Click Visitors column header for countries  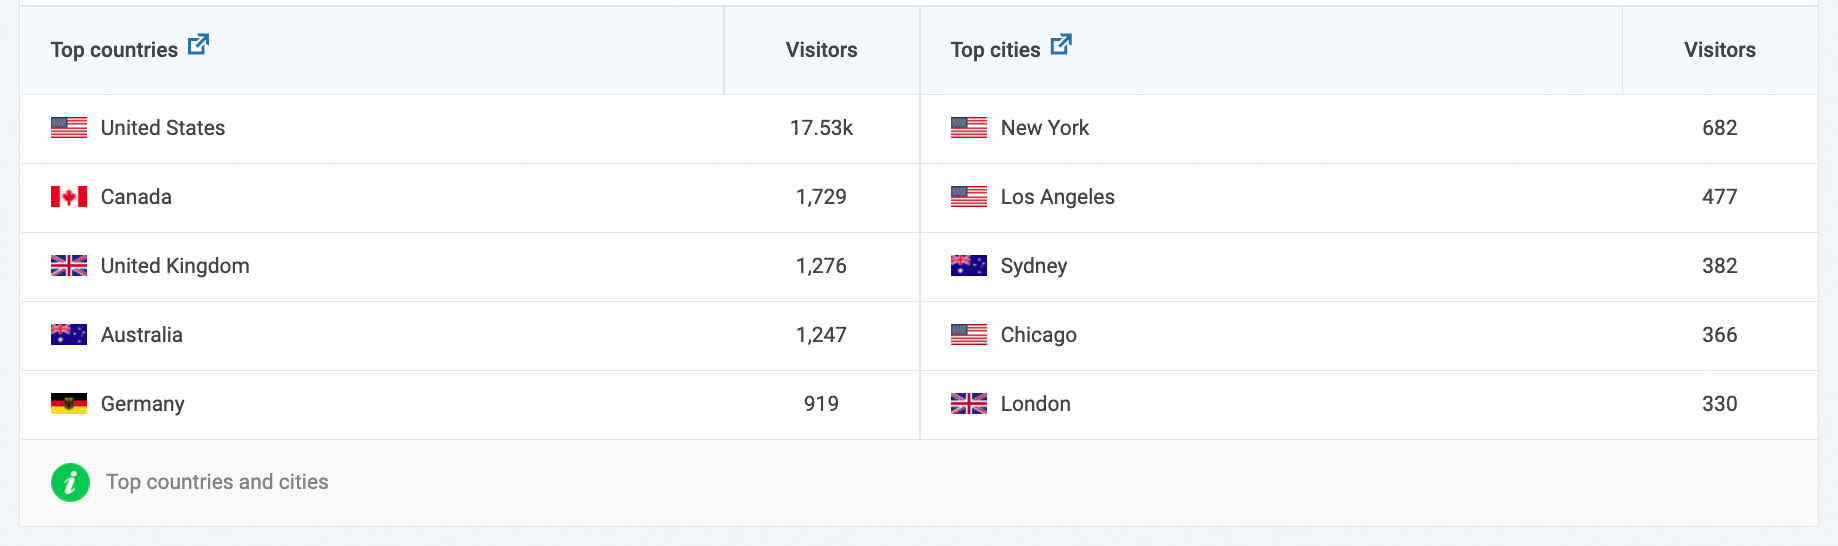pos(821,50)
